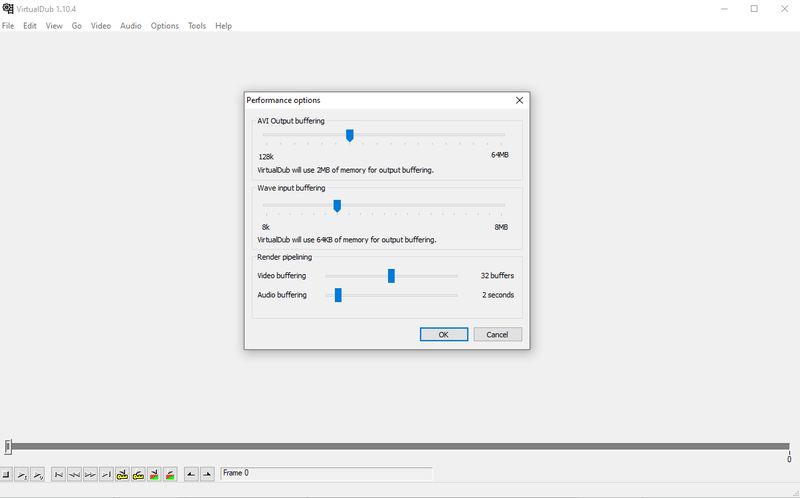800x498 pixels.
Task: Click the Mark out selection icon
Action: tap(207, 474)
